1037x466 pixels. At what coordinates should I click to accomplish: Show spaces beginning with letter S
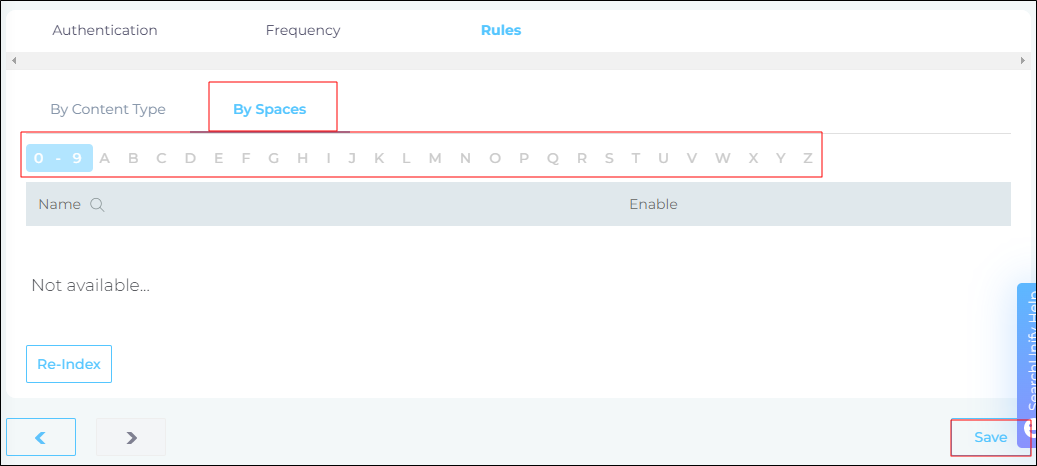(x=610, y=158)
